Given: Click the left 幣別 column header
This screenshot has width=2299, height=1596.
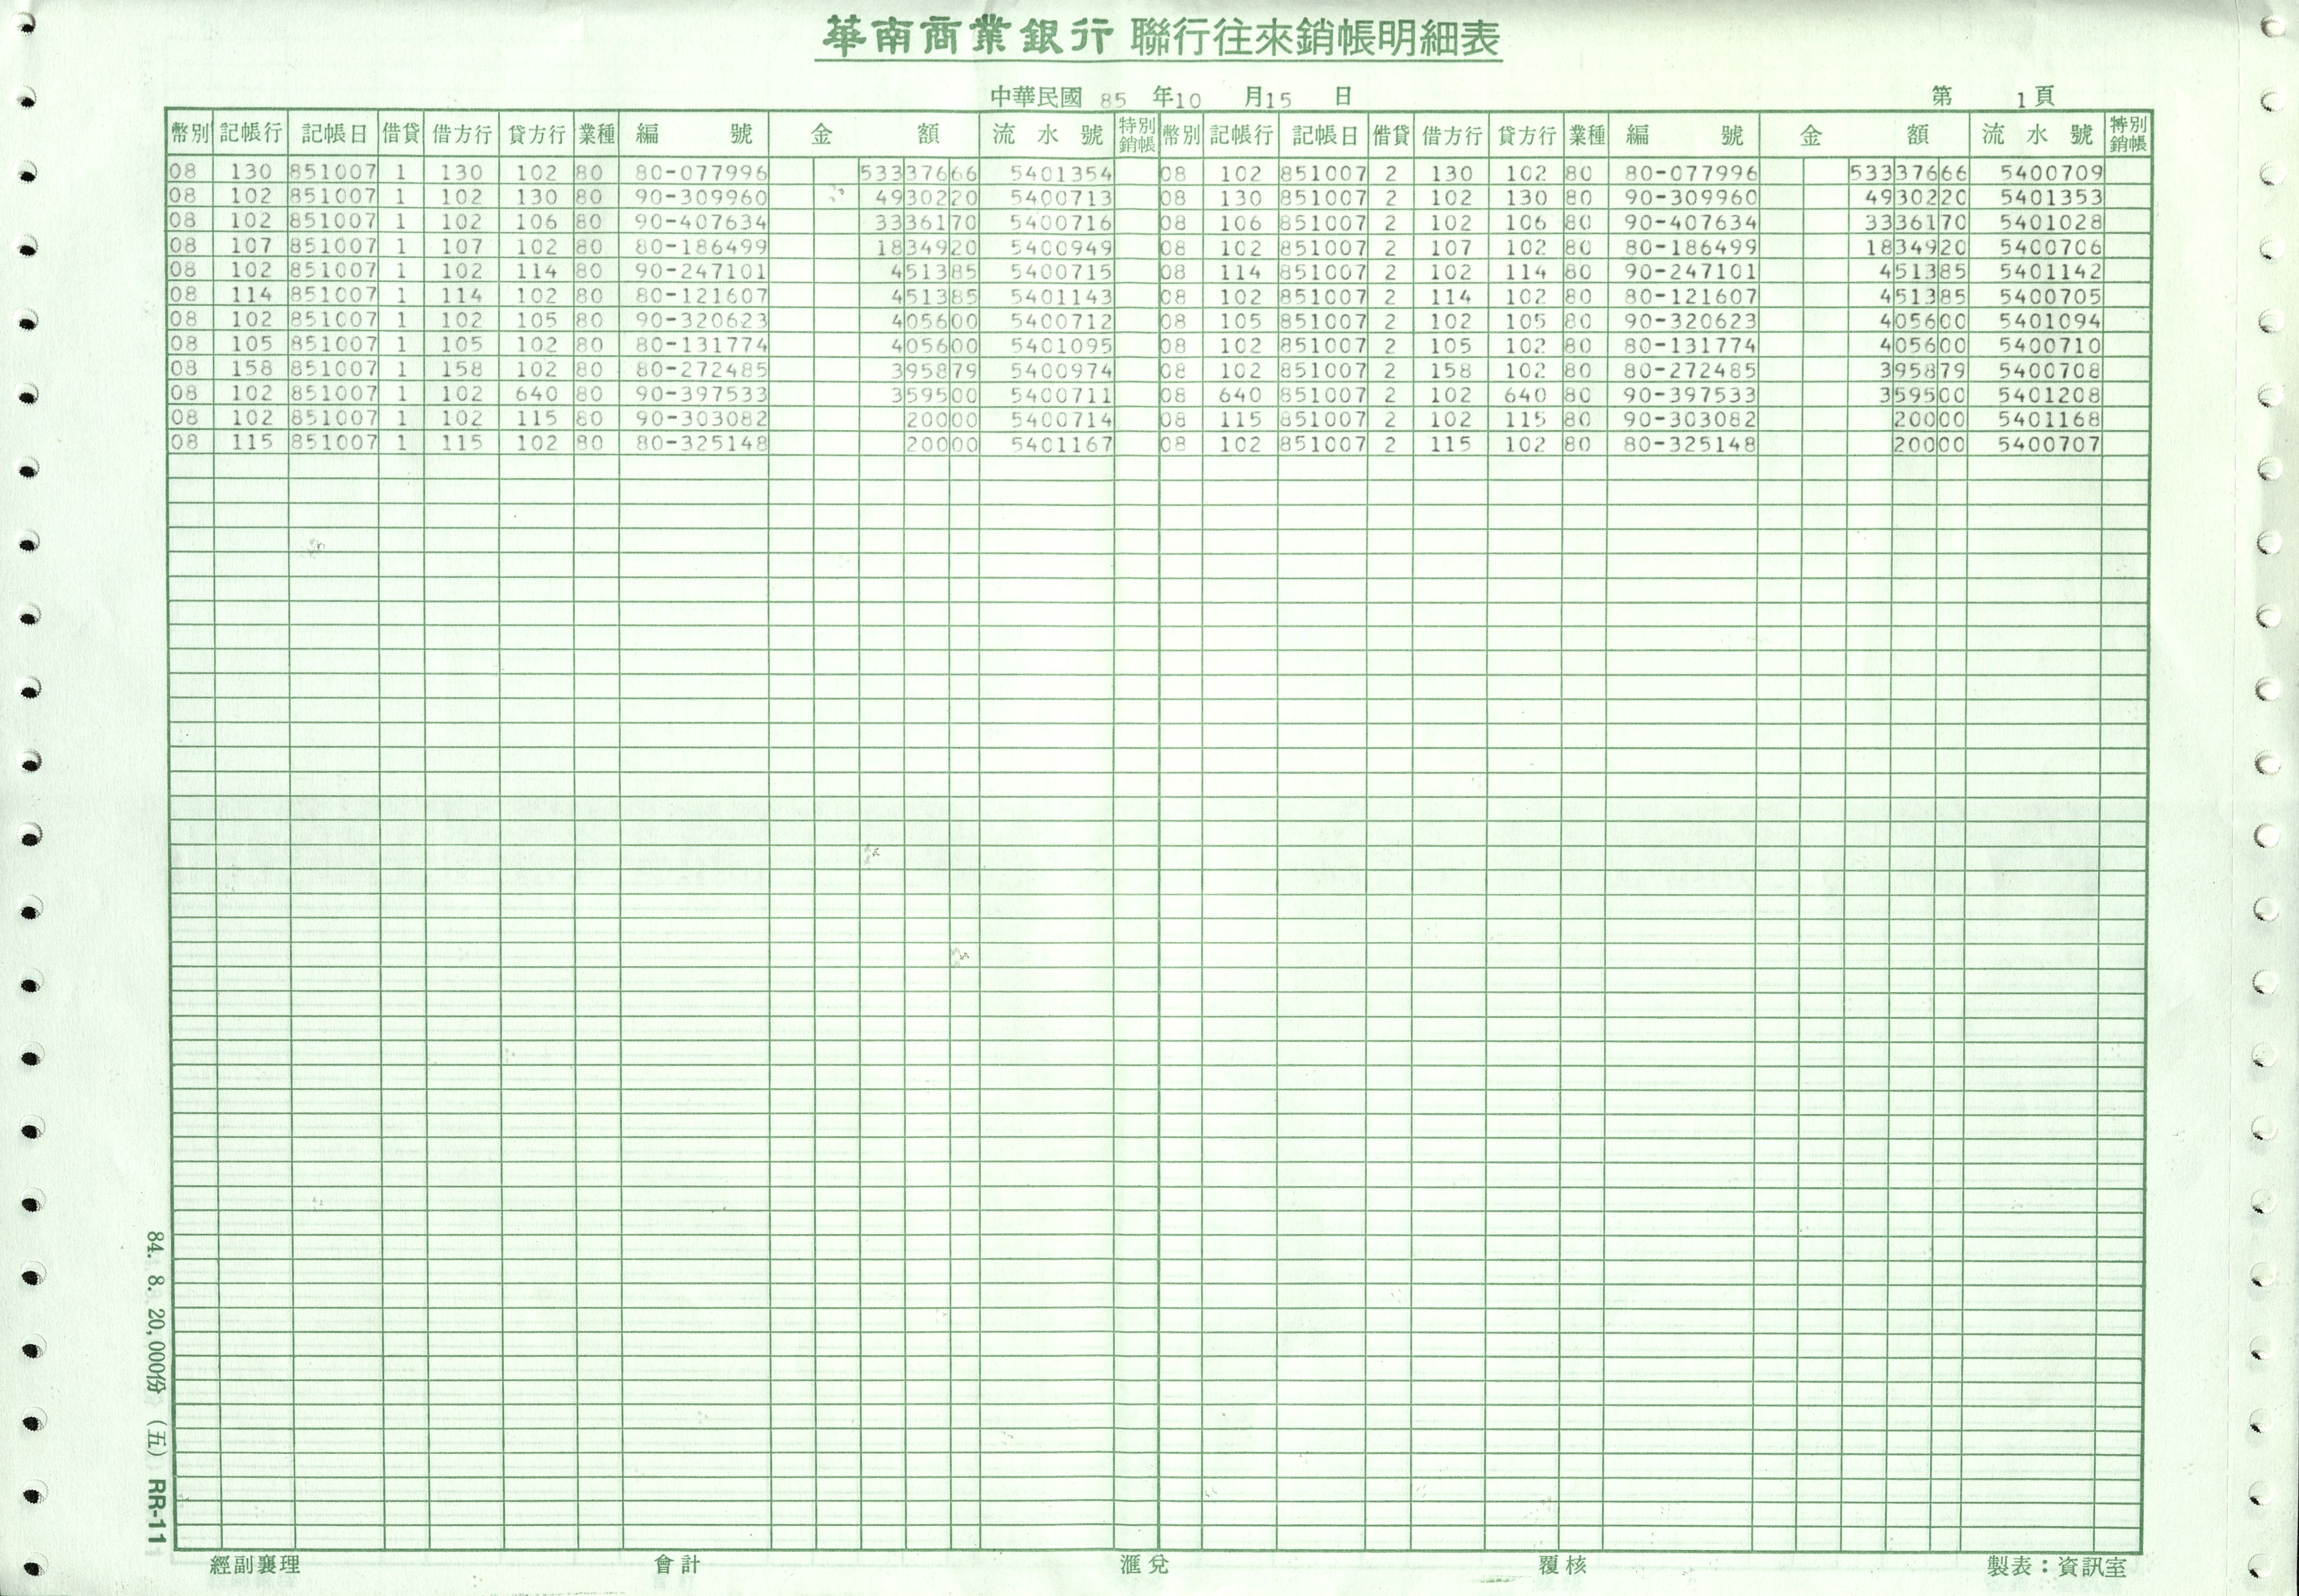Looking at the screenshot, I should (189, 133).
